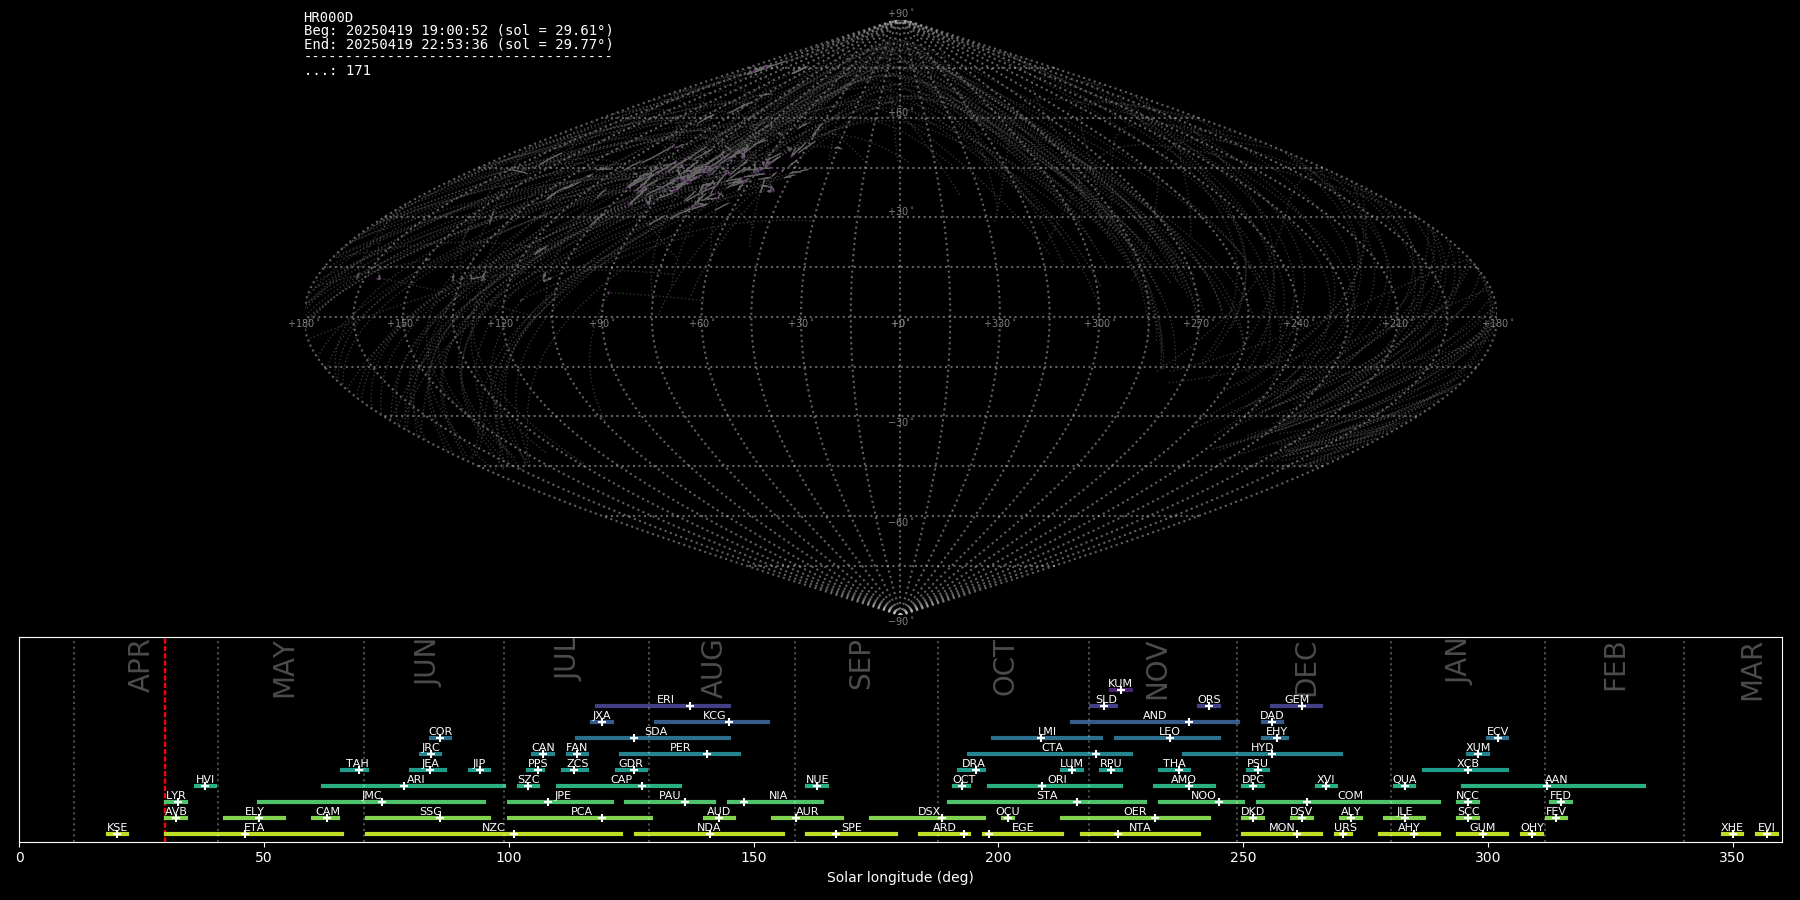The image size is (1800, 900).
Task: Click the EVI shower label
Action: (x=1766, y=828)
